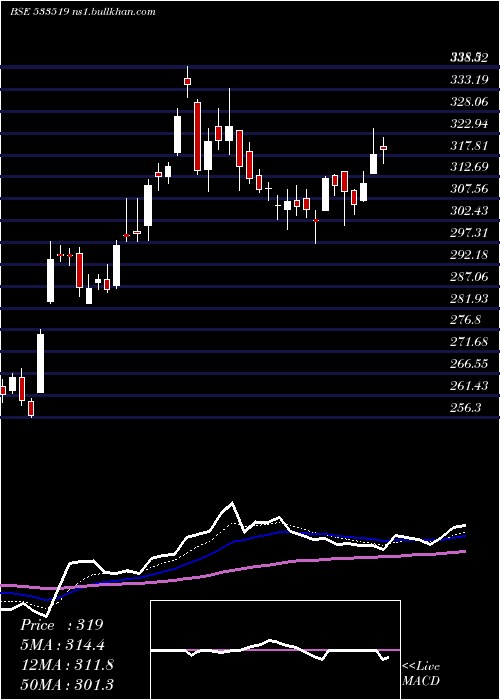
Task: Select the 333.19 price level label
Action: click(x=469, y=80)
